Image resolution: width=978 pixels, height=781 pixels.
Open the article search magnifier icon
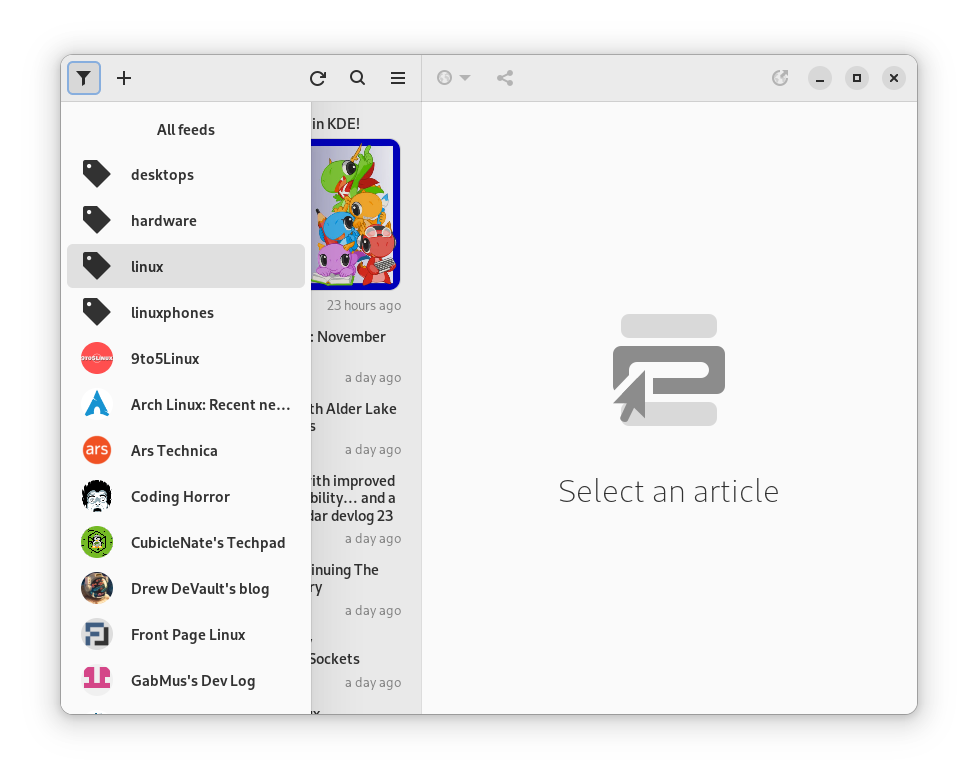[x=358, y=78]
